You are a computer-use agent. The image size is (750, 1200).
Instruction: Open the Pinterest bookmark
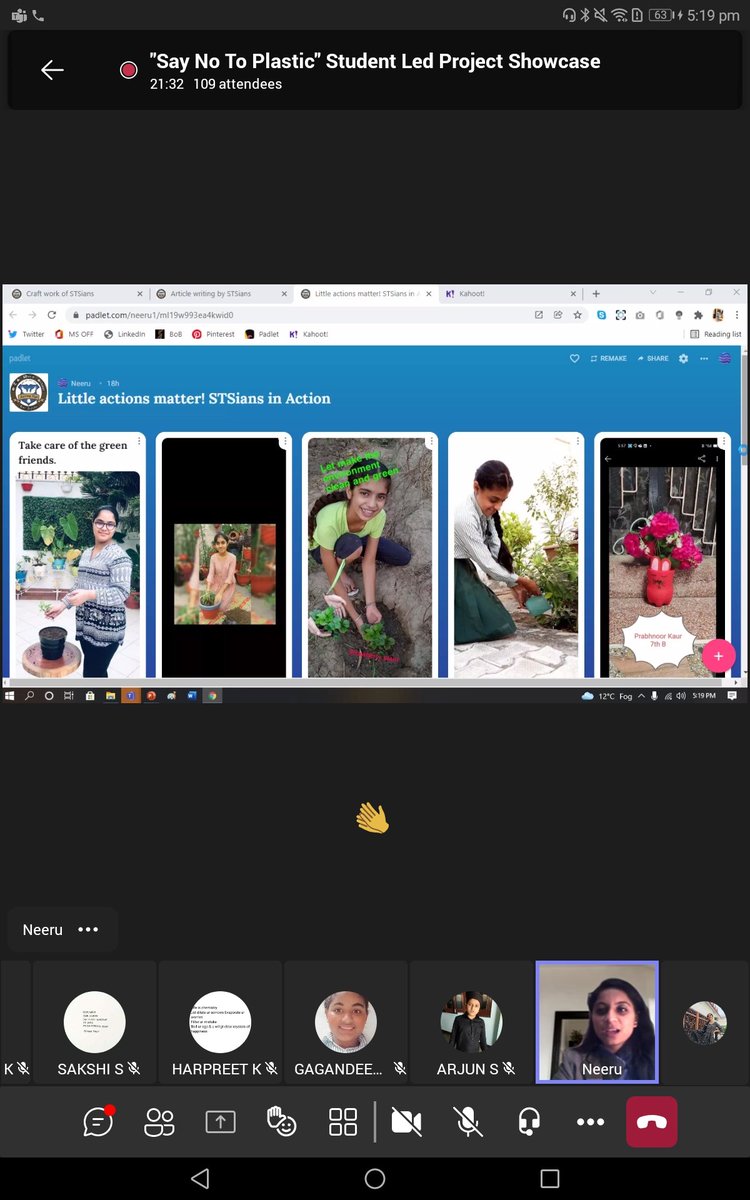pyautogui.click(x=215, y=334)
